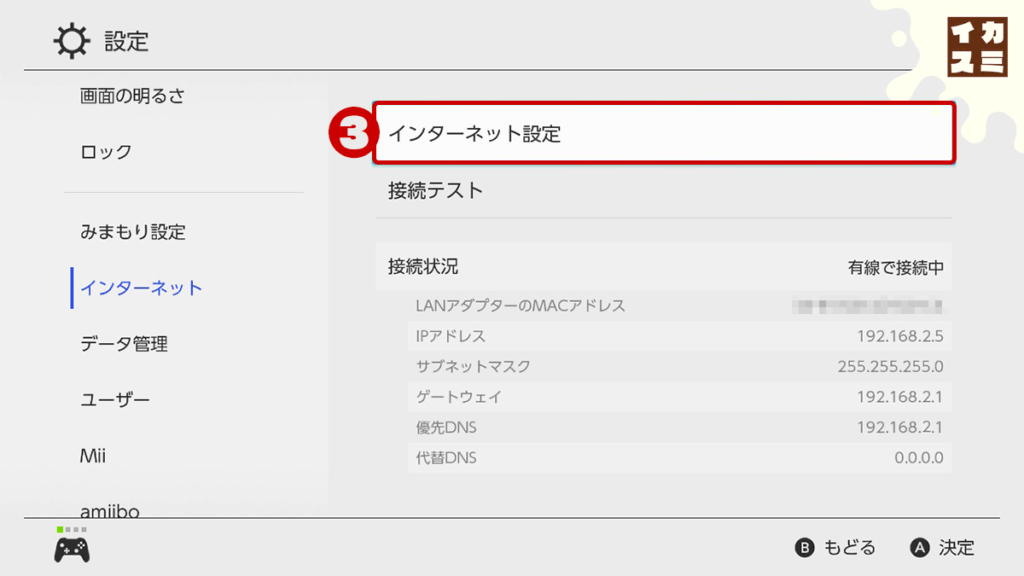The width and height of the screenshot is (1024, 576).
Task: Click the IPアドレス row
Action: 679,336
